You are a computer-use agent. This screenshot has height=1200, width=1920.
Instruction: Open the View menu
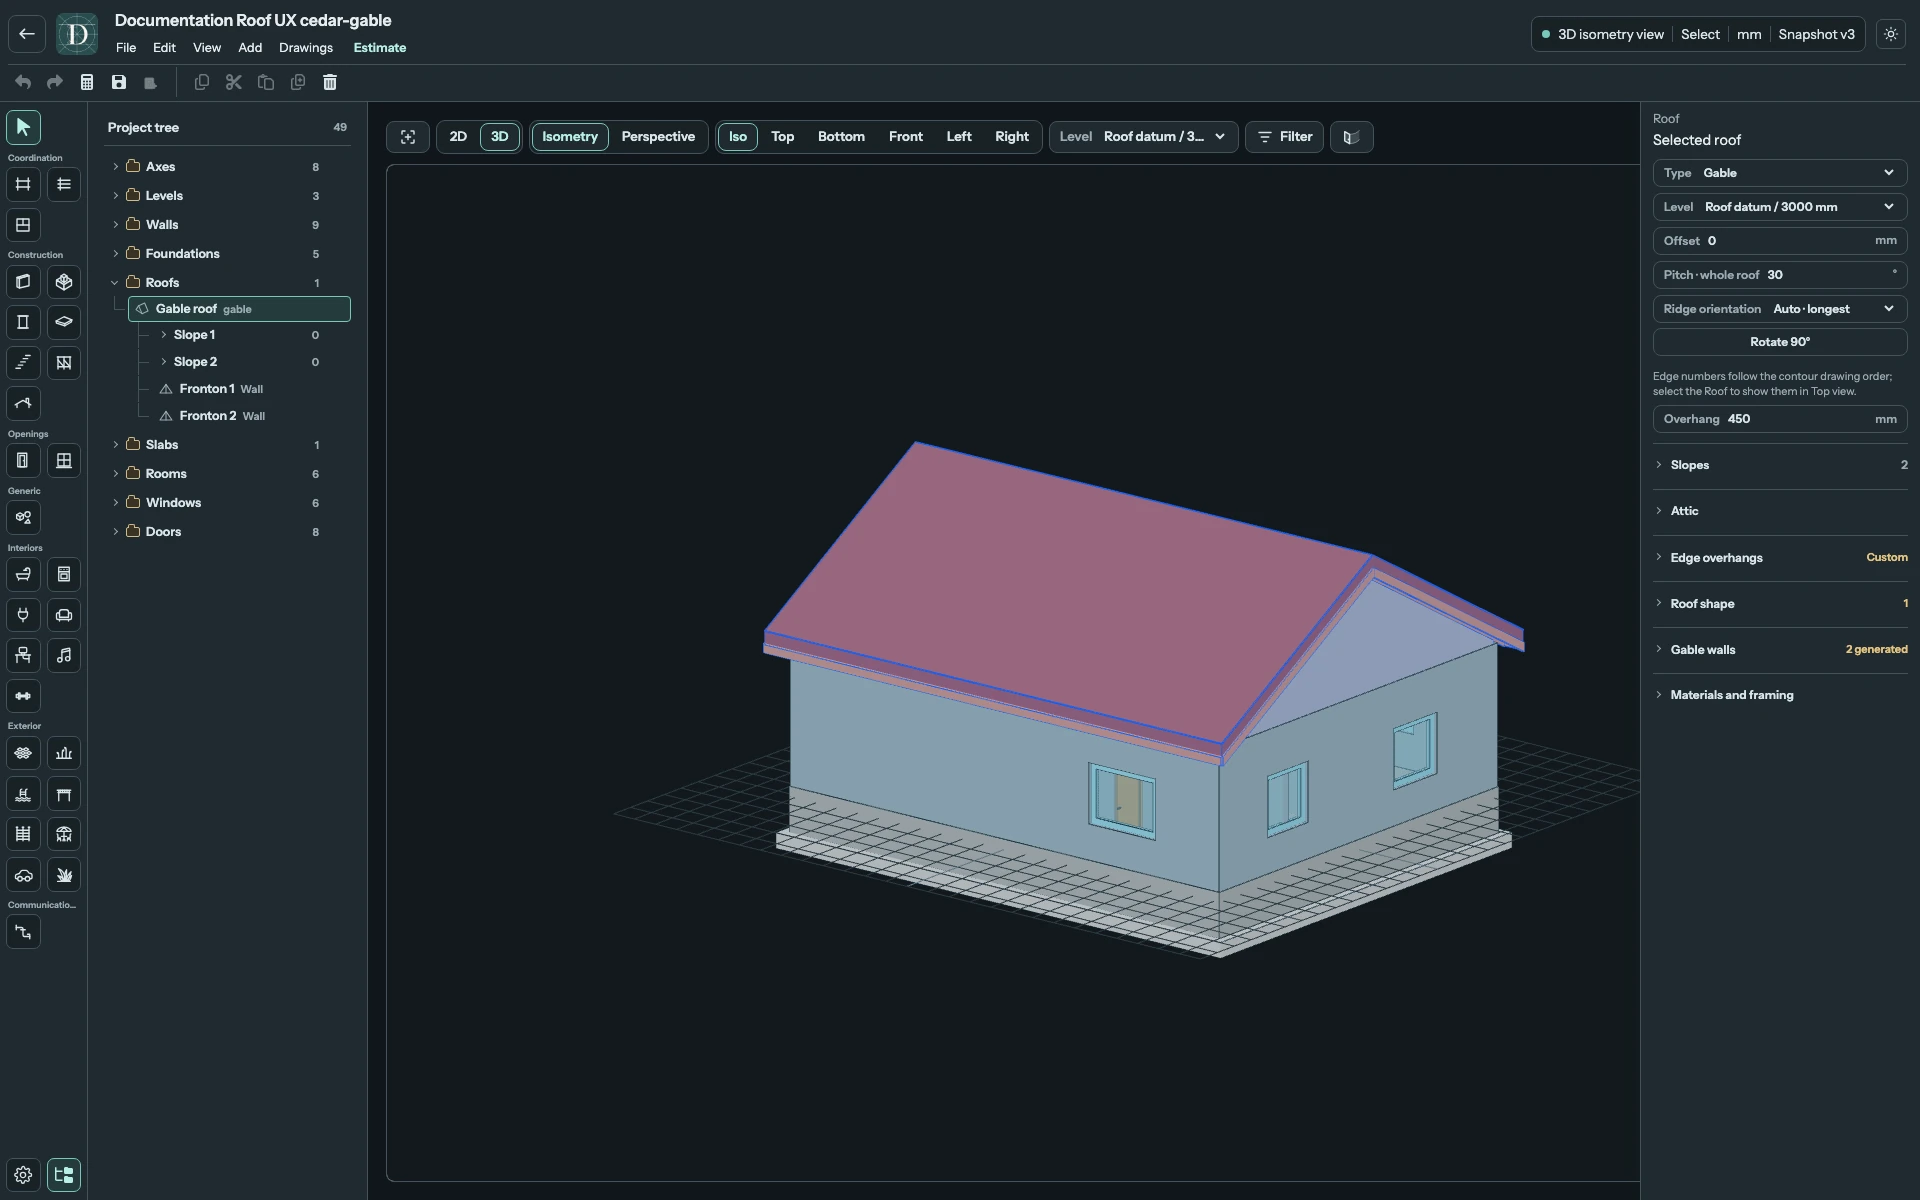point(207,48)
